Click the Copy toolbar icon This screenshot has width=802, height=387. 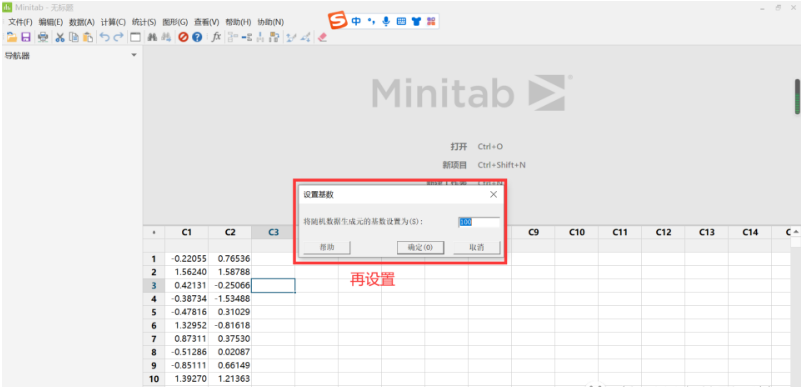coord(74,37)
